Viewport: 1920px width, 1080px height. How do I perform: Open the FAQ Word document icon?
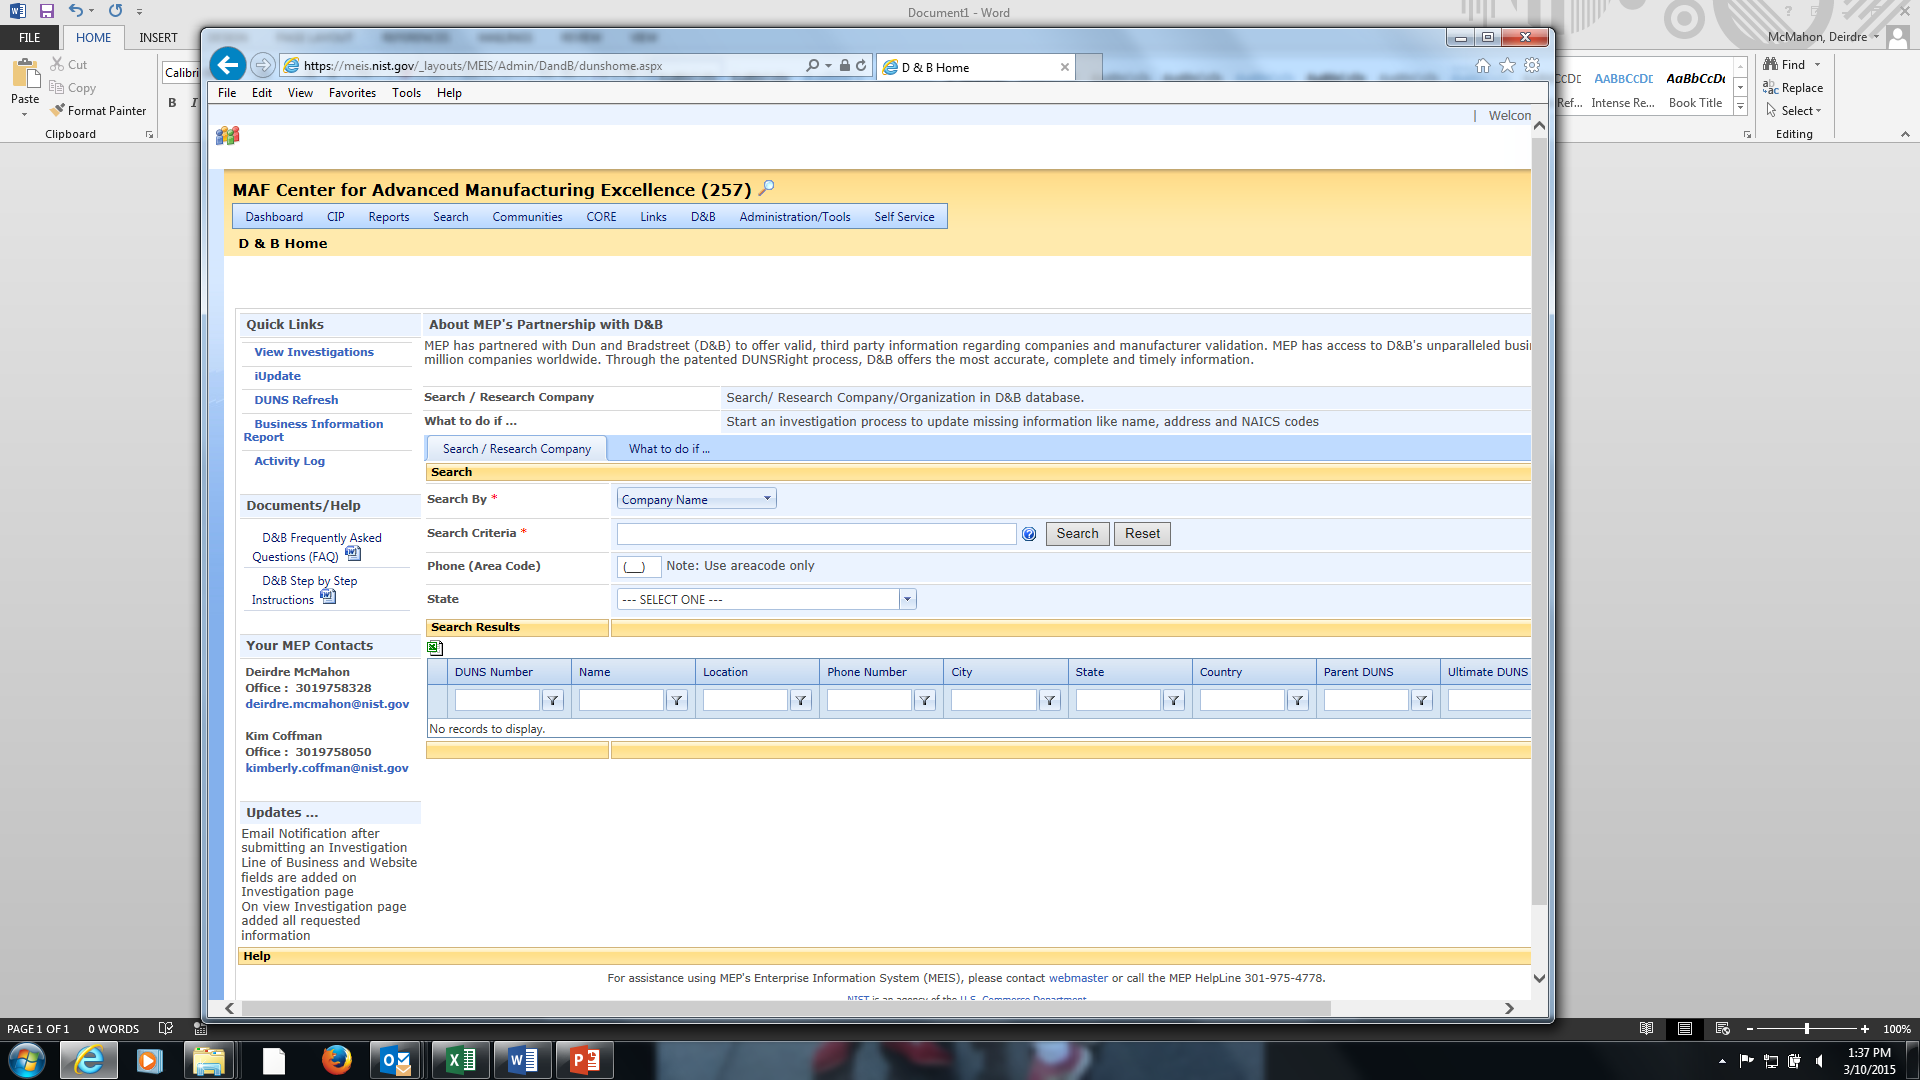click(353, 553)
